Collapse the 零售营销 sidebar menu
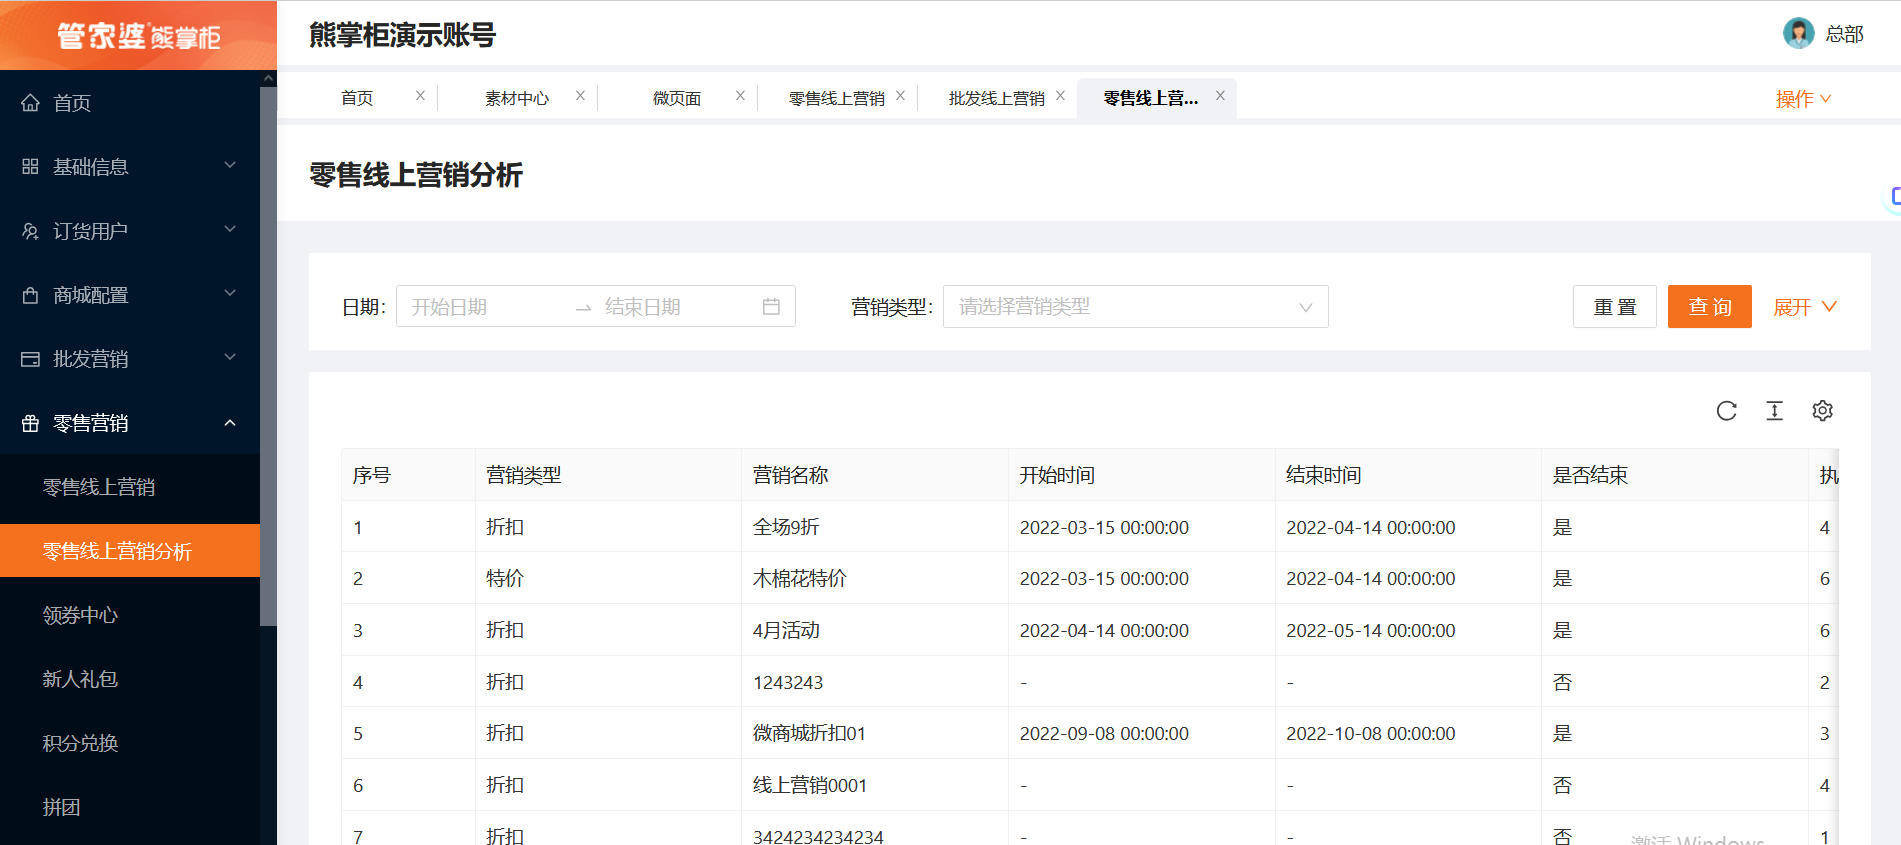The image size is (1901, 845). [229, 423]
